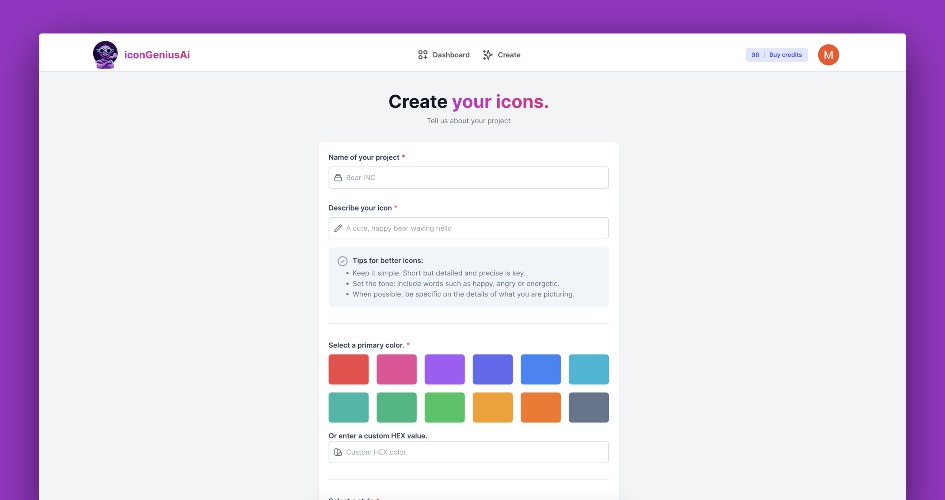
Task: Click the pencil icon in description field
Action: (x=338, y=228)
